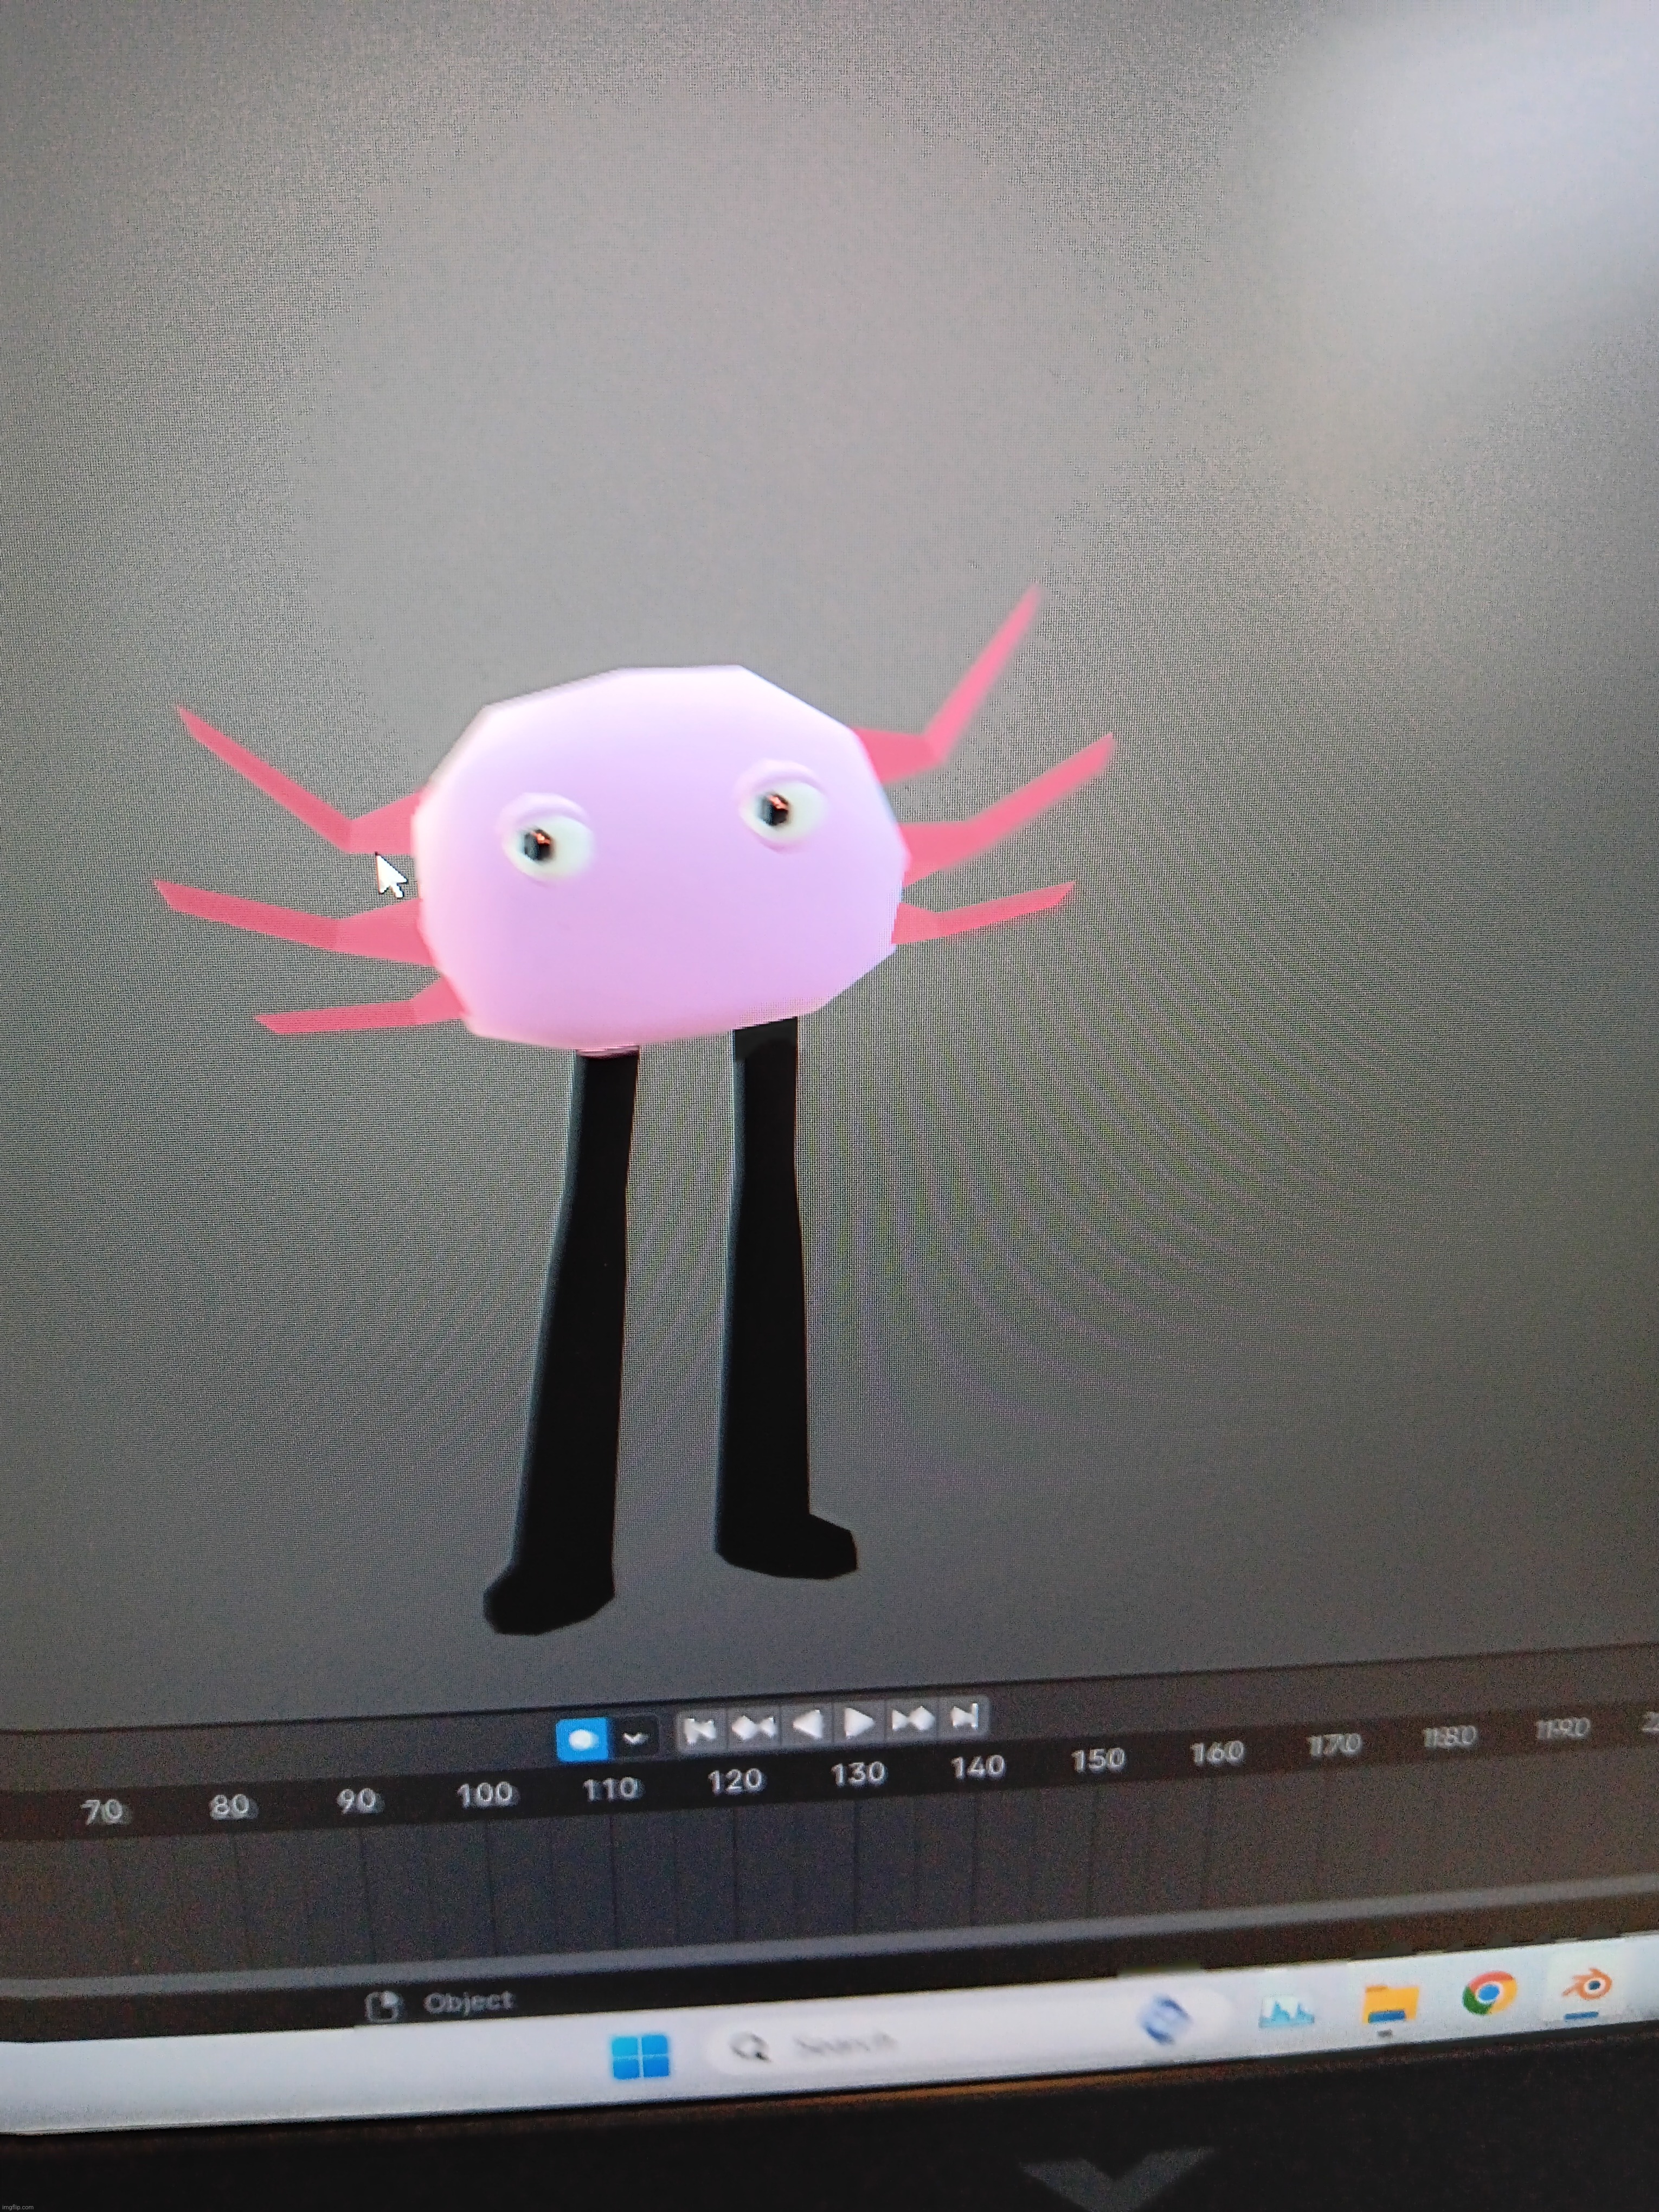Move the timeline to frame 140

pos(977,1767)
